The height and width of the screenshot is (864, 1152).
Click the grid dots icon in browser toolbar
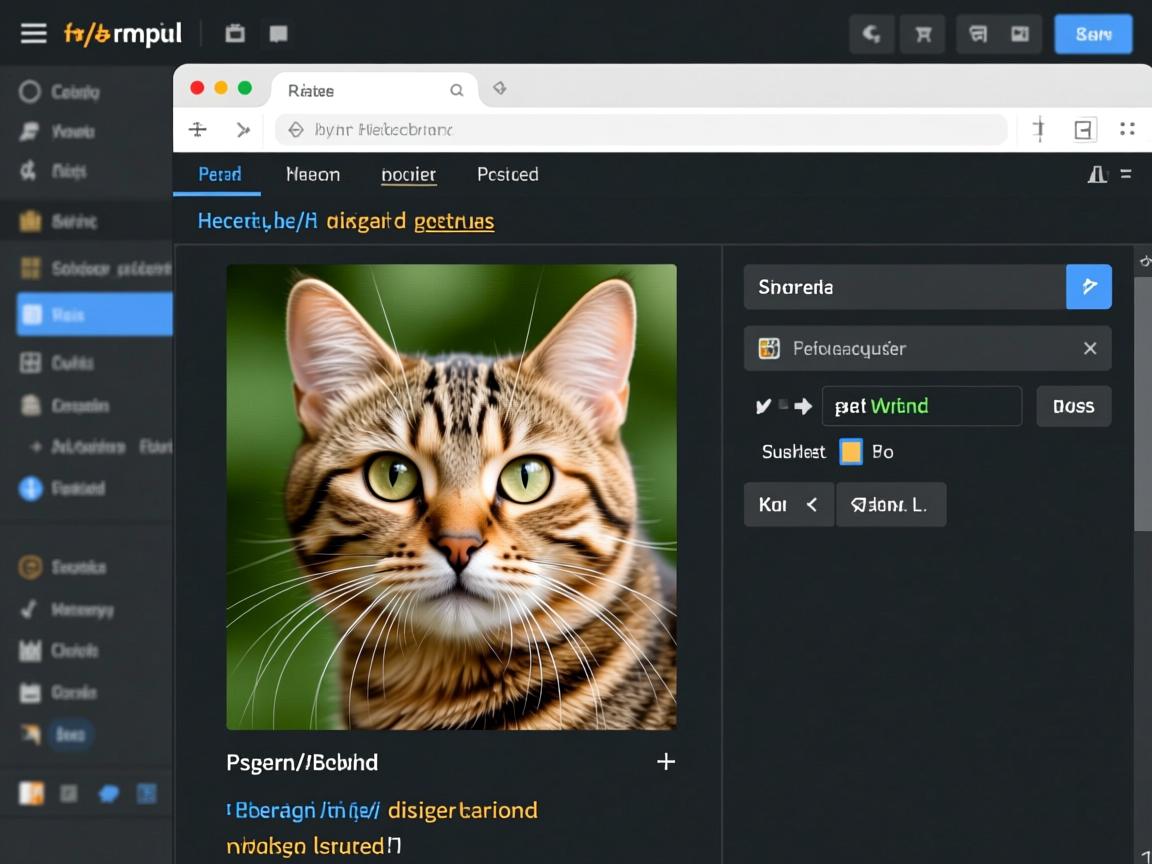[x=1127, y=129]
